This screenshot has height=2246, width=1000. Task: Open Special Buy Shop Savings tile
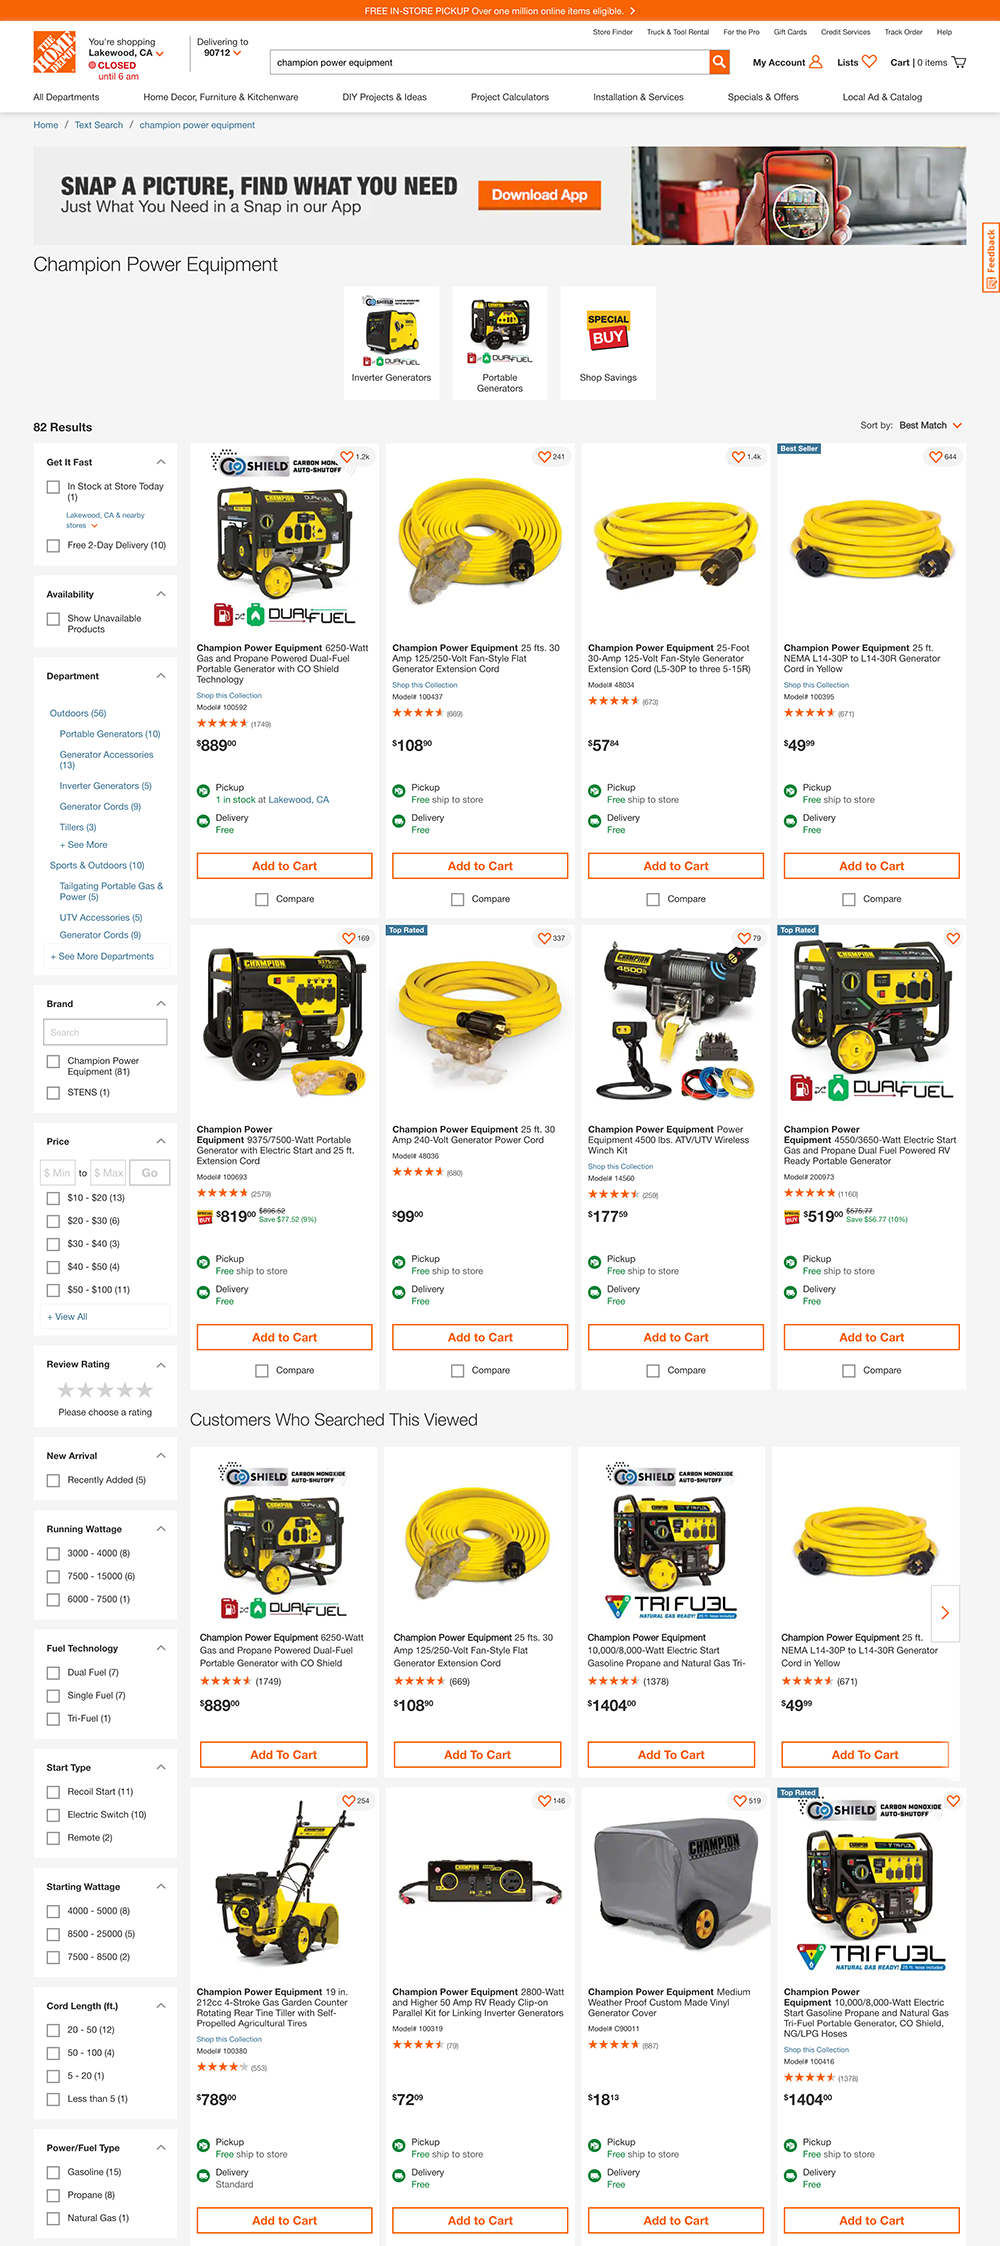(x=608, y=343)
